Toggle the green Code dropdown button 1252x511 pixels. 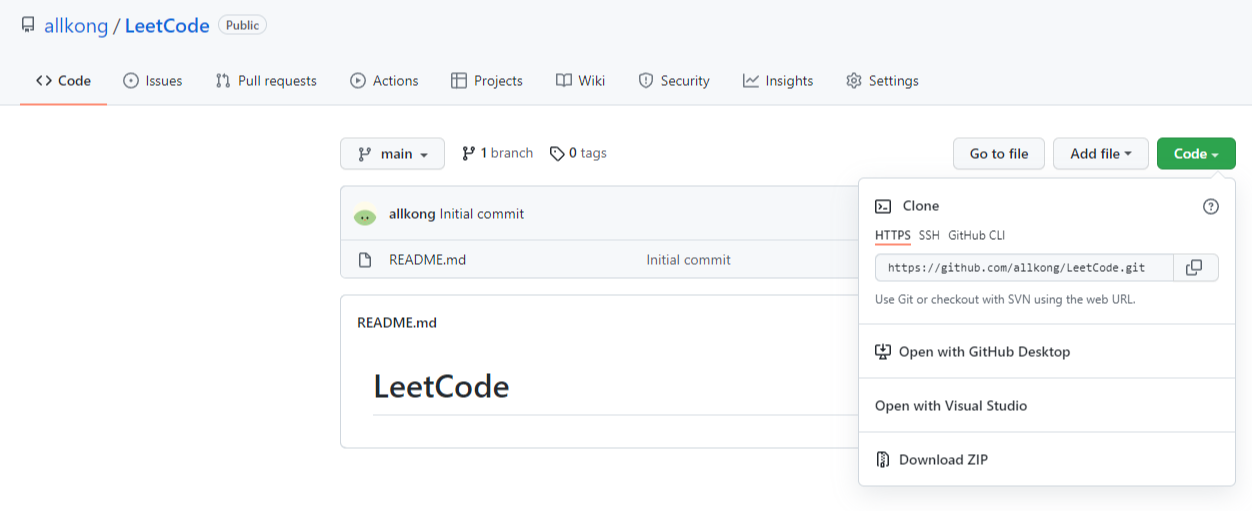click(1196, 154)
